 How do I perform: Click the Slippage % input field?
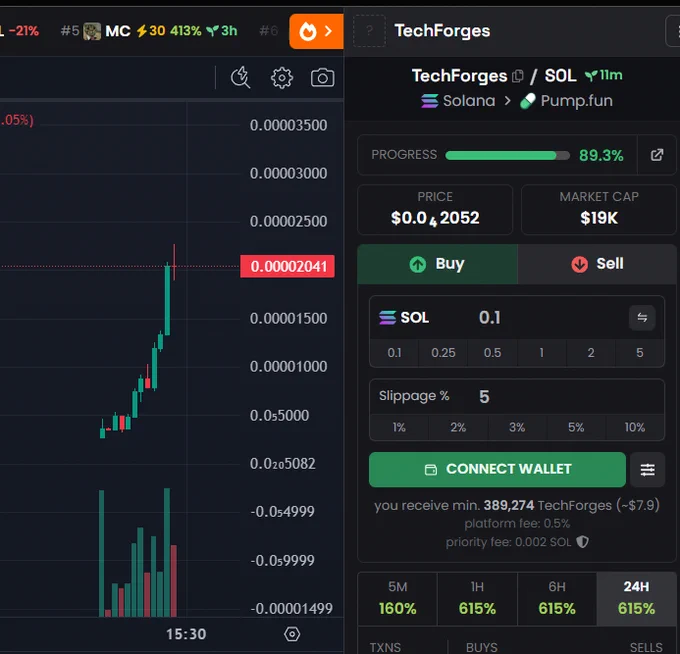pyautogui.click(x=568, y=396)
